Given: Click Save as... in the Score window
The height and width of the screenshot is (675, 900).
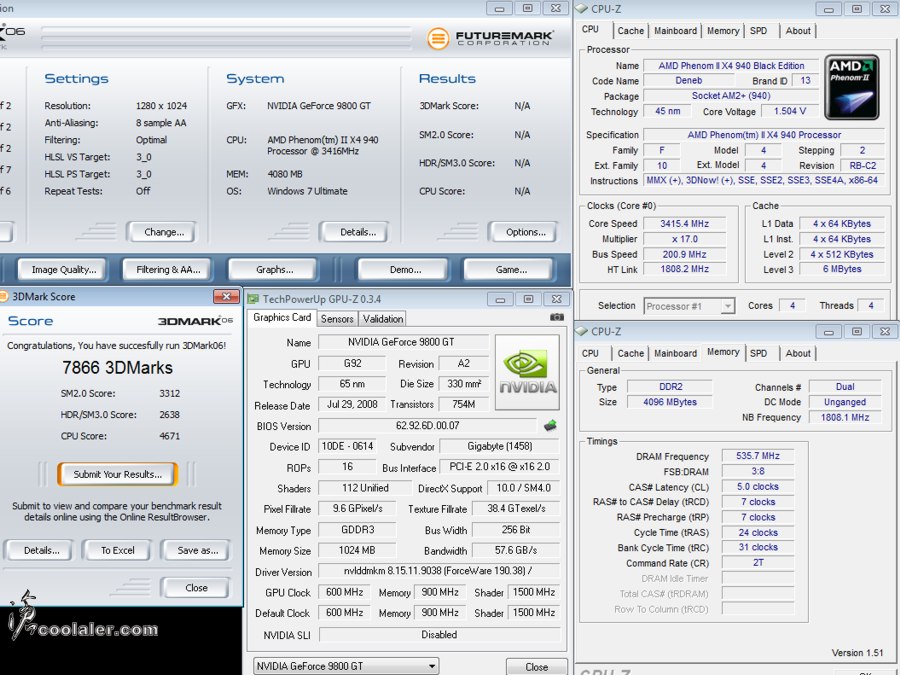Looking at the screenshot, I should click(x=197, y=550).
